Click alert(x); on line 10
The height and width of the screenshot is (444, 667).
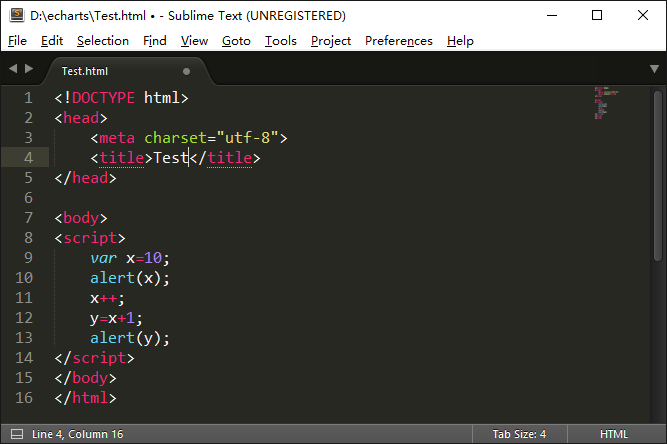(x=130, y=278)
